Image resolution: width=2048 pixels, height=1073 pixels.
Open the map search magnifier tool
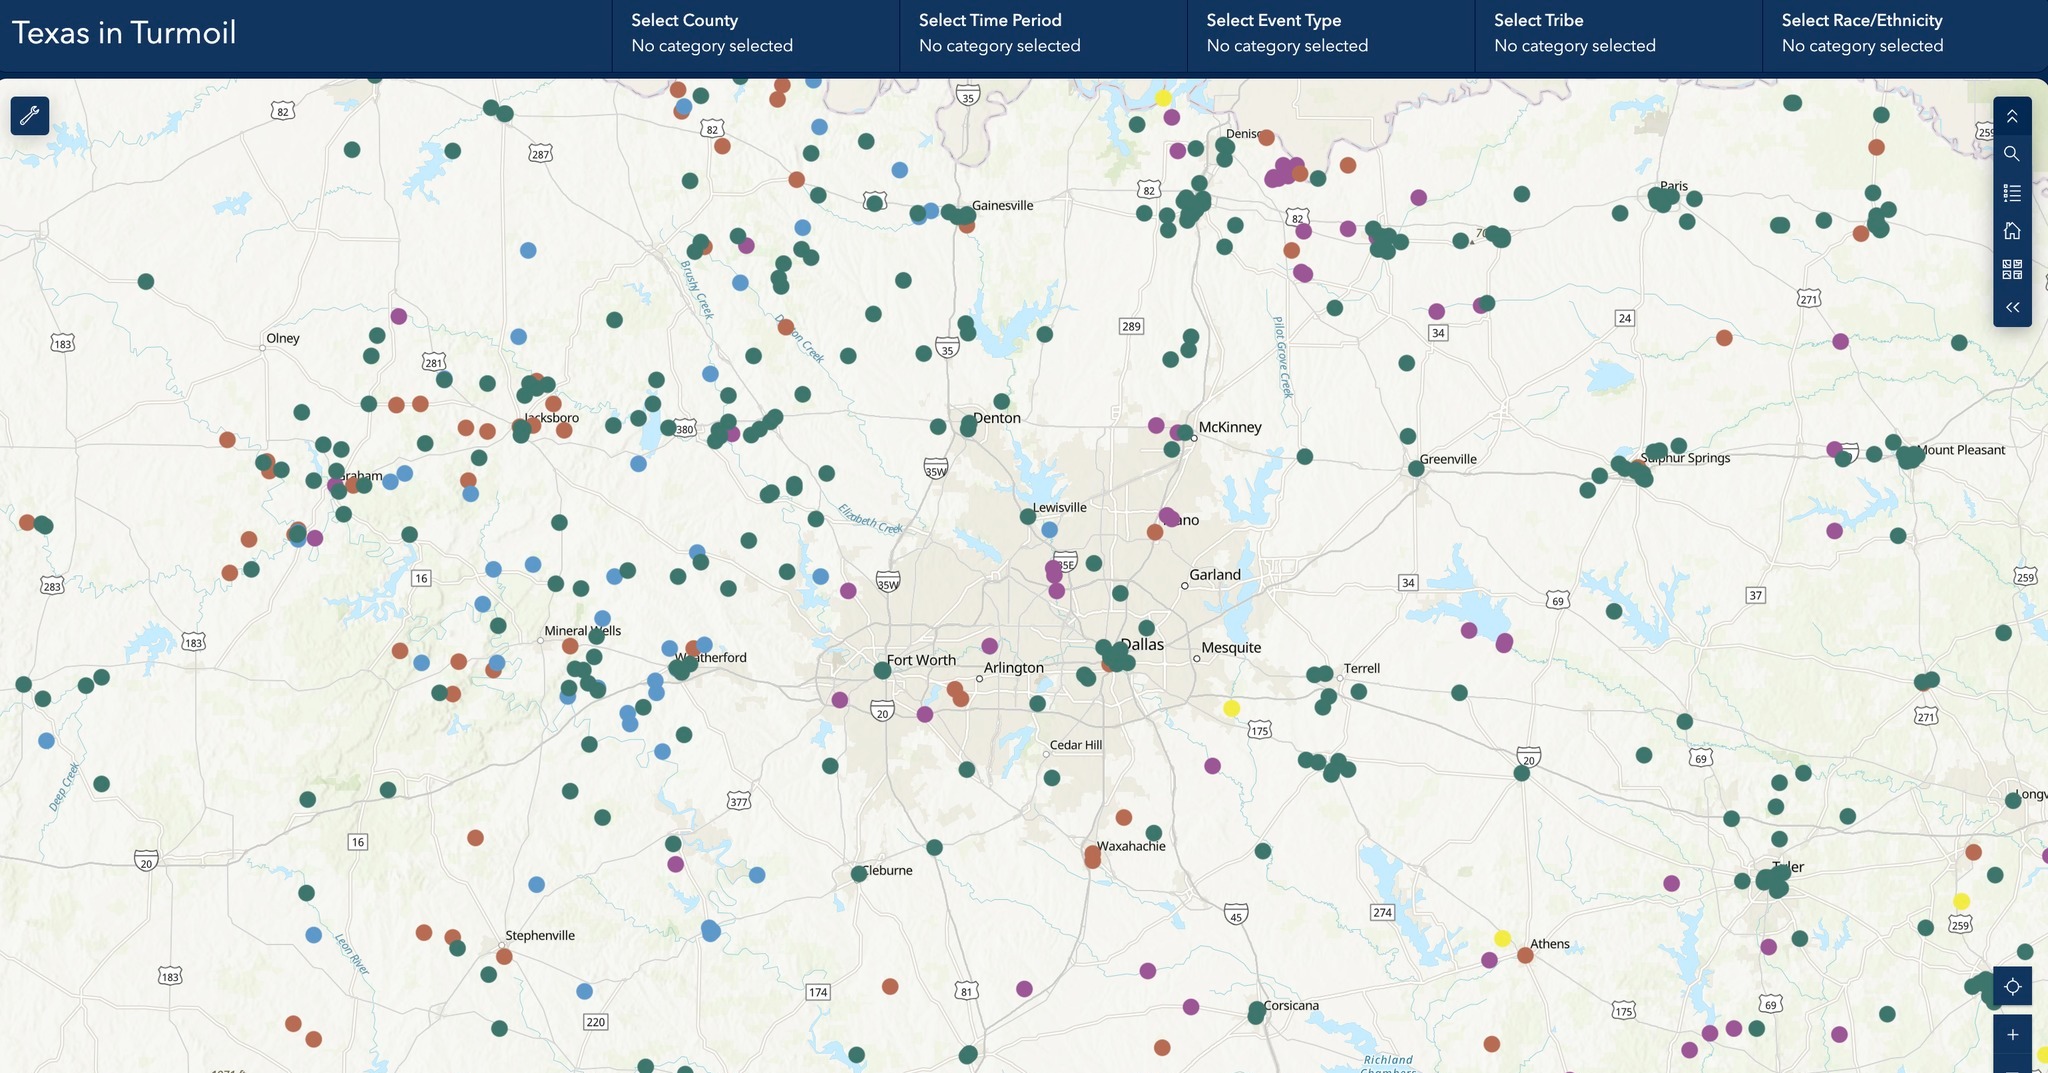2012,154
